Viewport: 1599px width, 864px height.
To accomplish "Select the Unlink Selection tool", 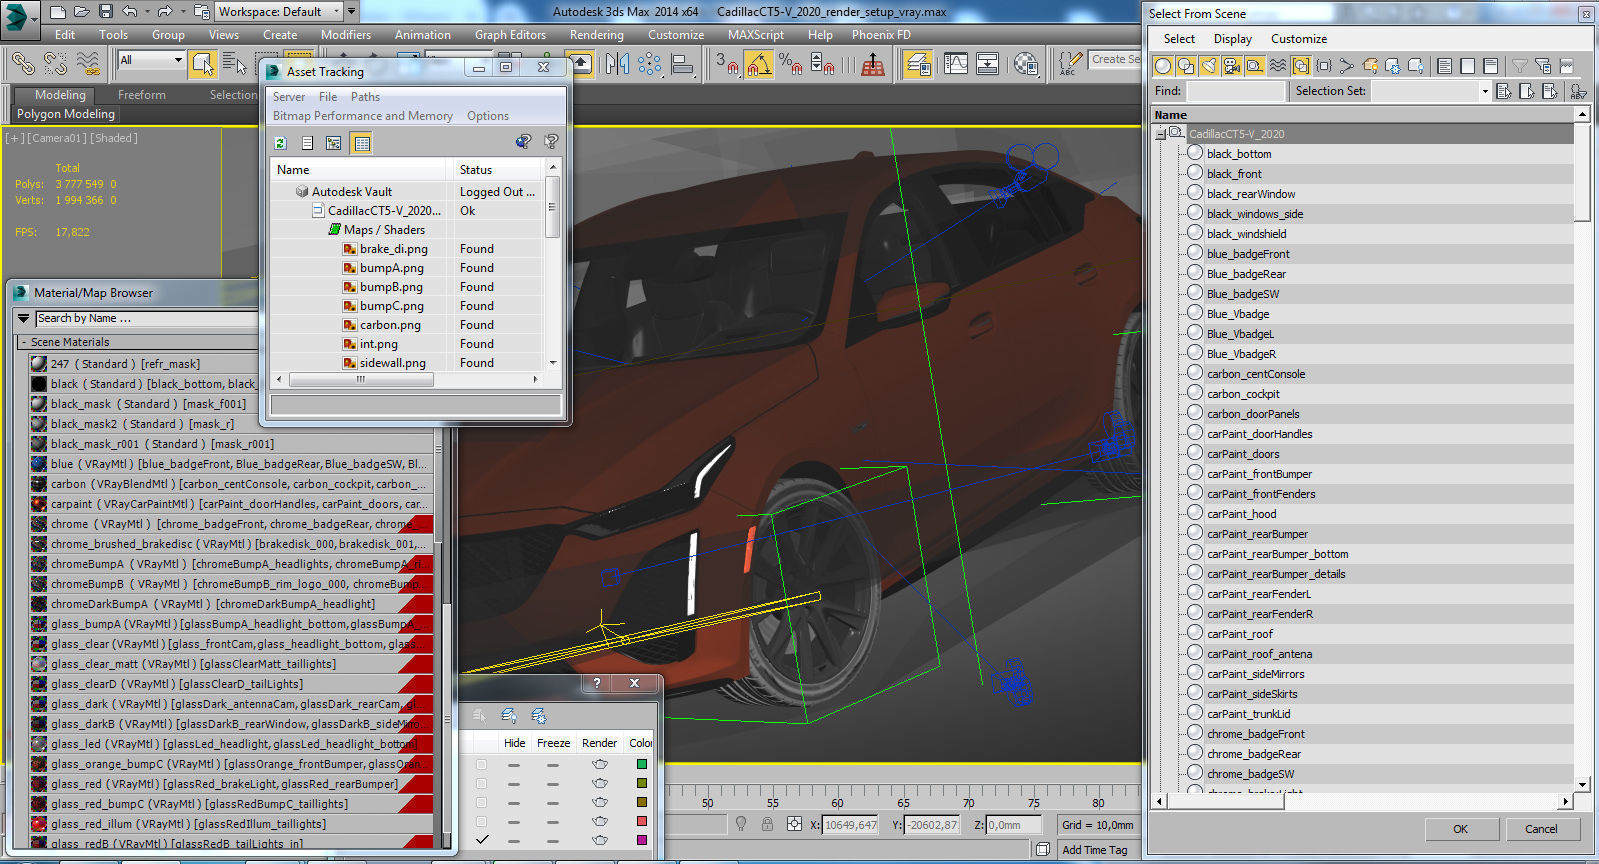I will point(55,63).
